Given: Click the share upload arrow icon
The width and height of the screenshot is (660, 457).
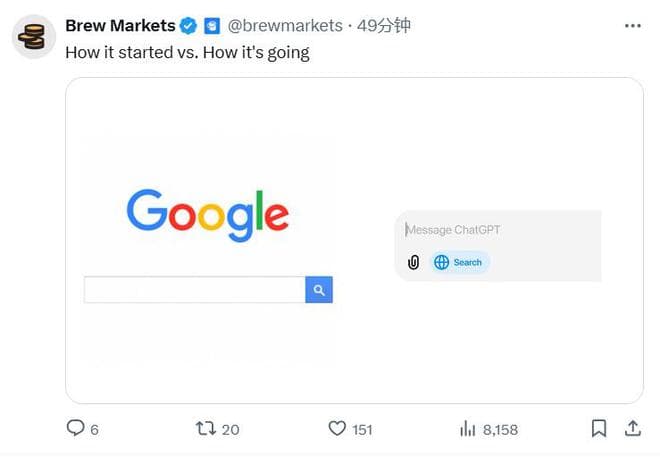Looking at the screenshot, I should (632, 428).
